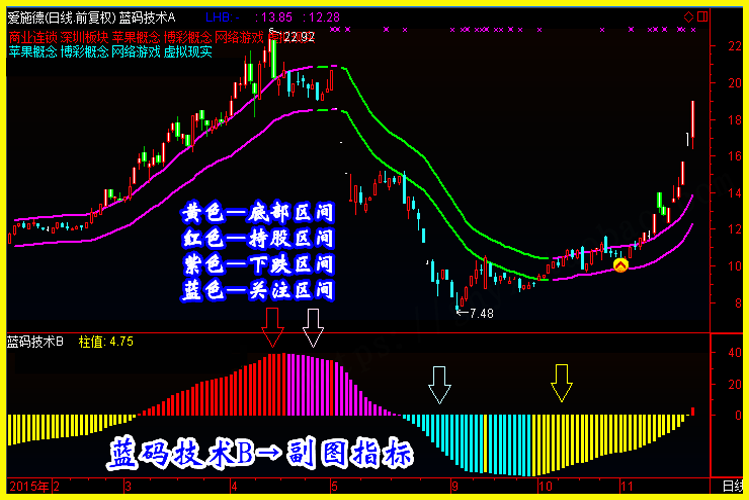Click the 0 label on sub-chart axis
749x500 pixels.
(x=738, y=415)
